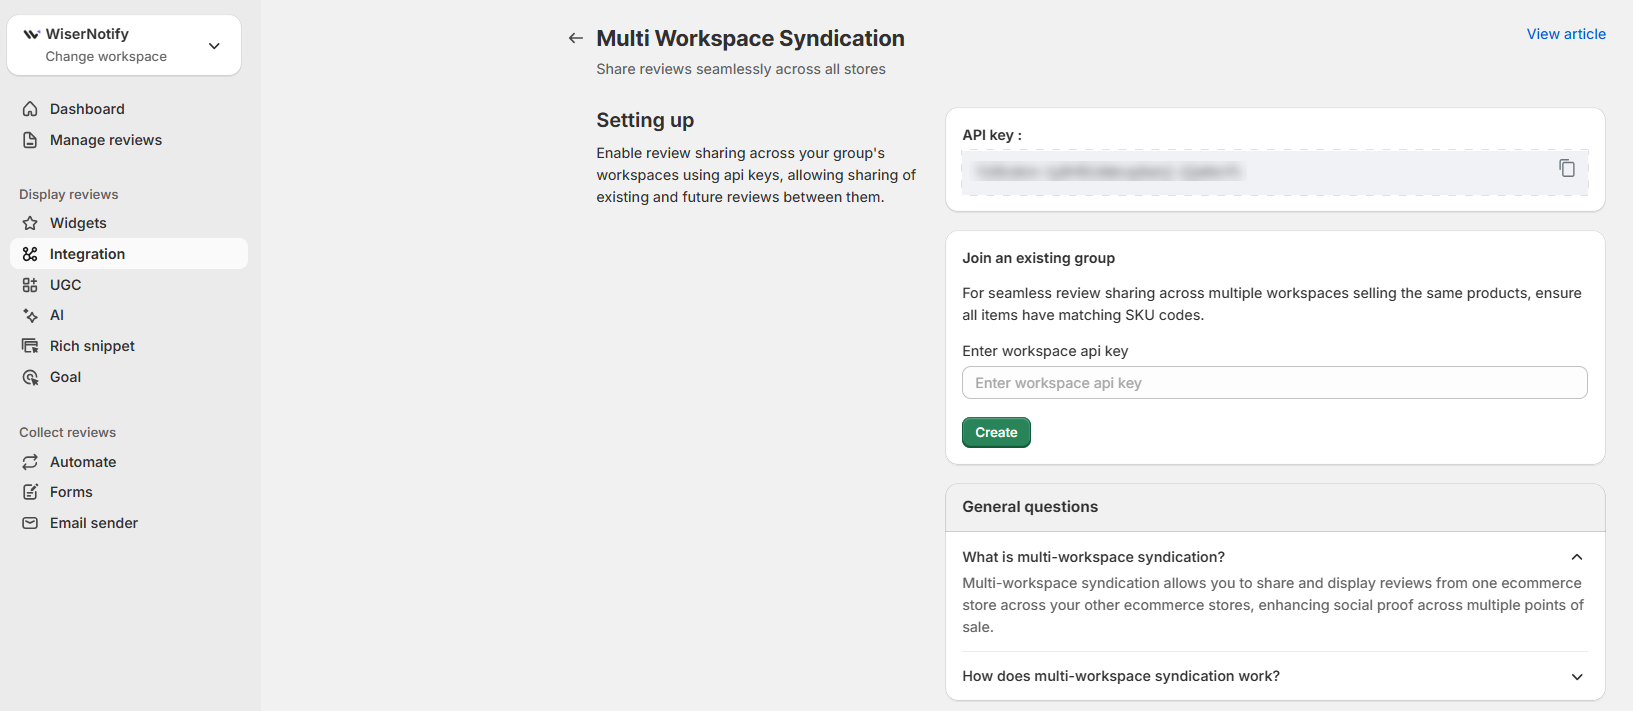Collapse the multi-workspace syndication answer chevron
Viewport: 1633px width, 711px height.
(1577, 557)
